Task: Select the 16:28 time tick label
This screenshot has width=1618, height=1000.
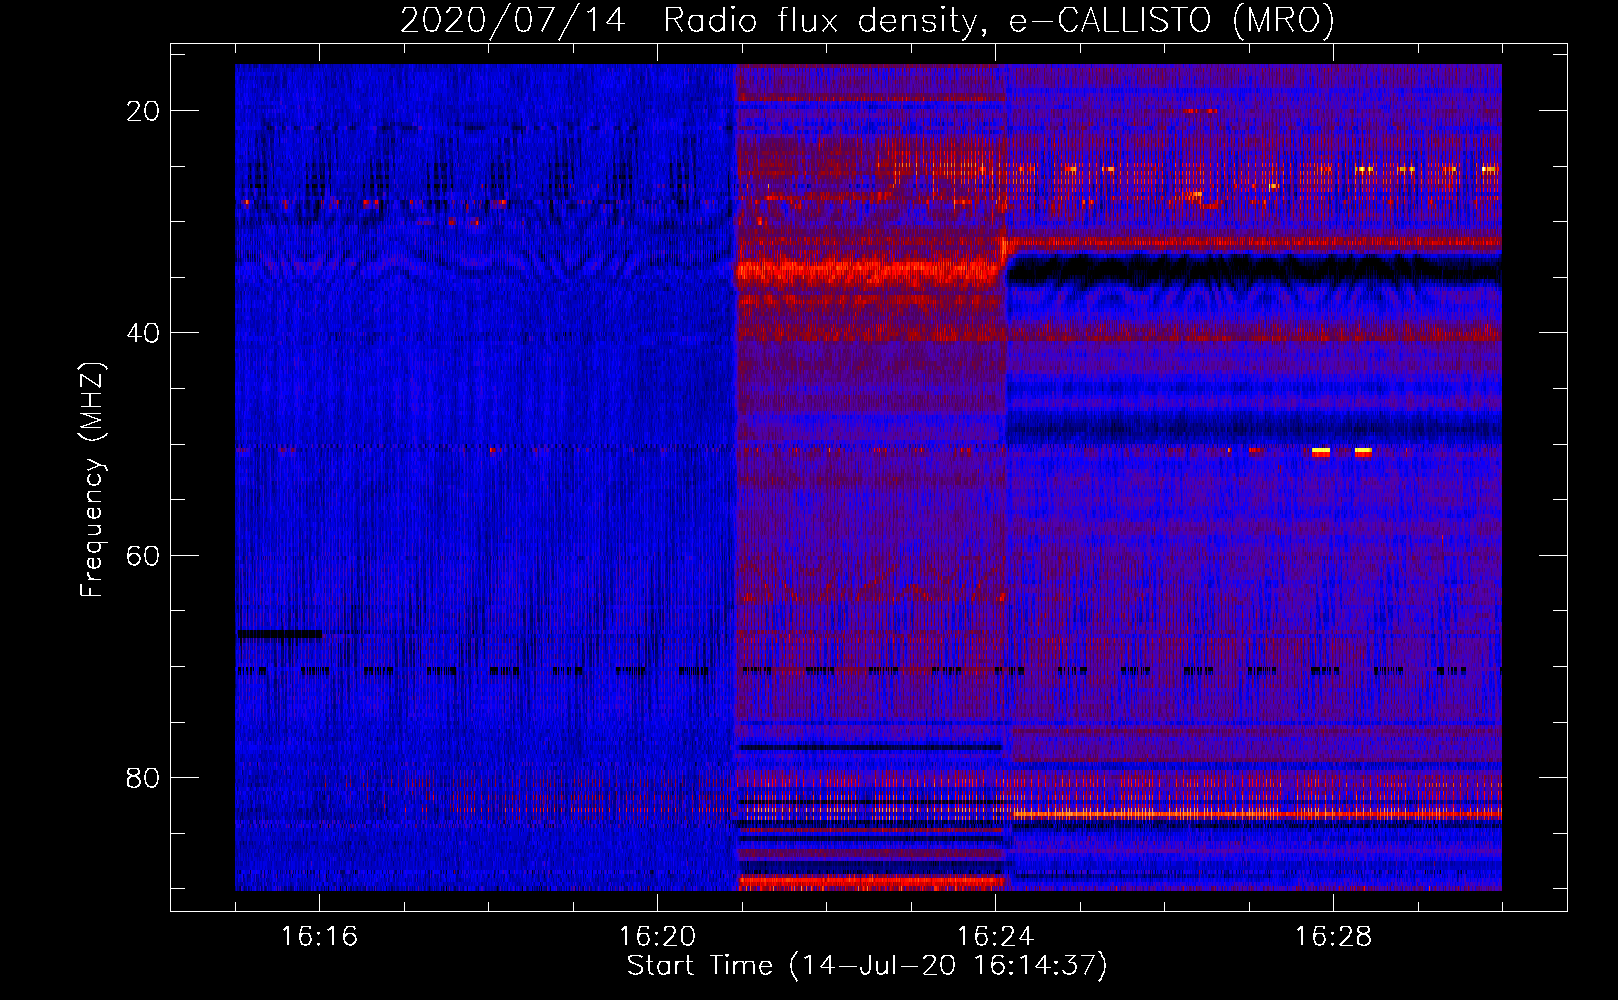Action: (x=1333, y=936)
